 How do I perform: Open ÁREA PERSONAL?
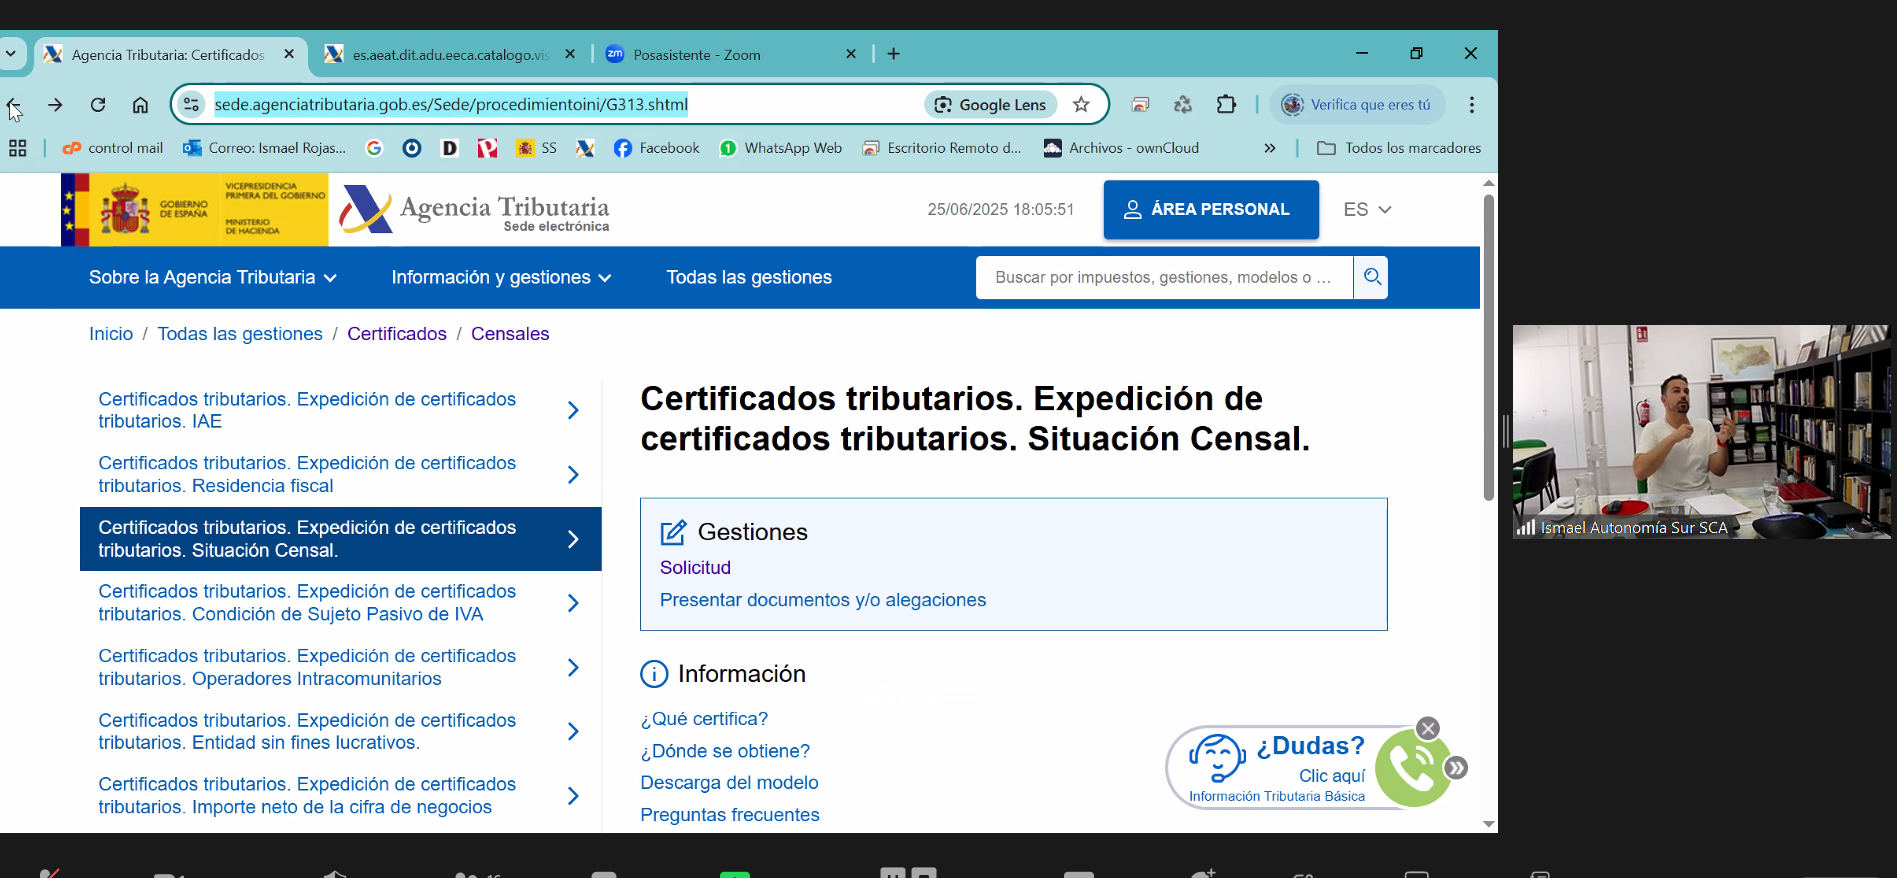point(1211,209)
